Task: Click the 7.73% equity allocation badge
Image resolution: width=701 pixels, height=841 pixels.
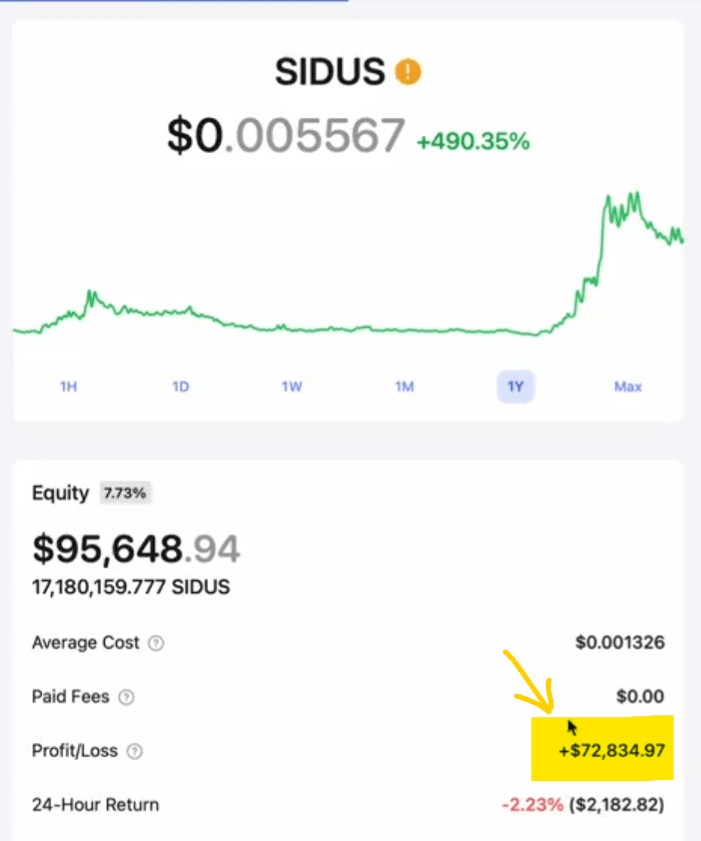Action: (x=126, y=493)
